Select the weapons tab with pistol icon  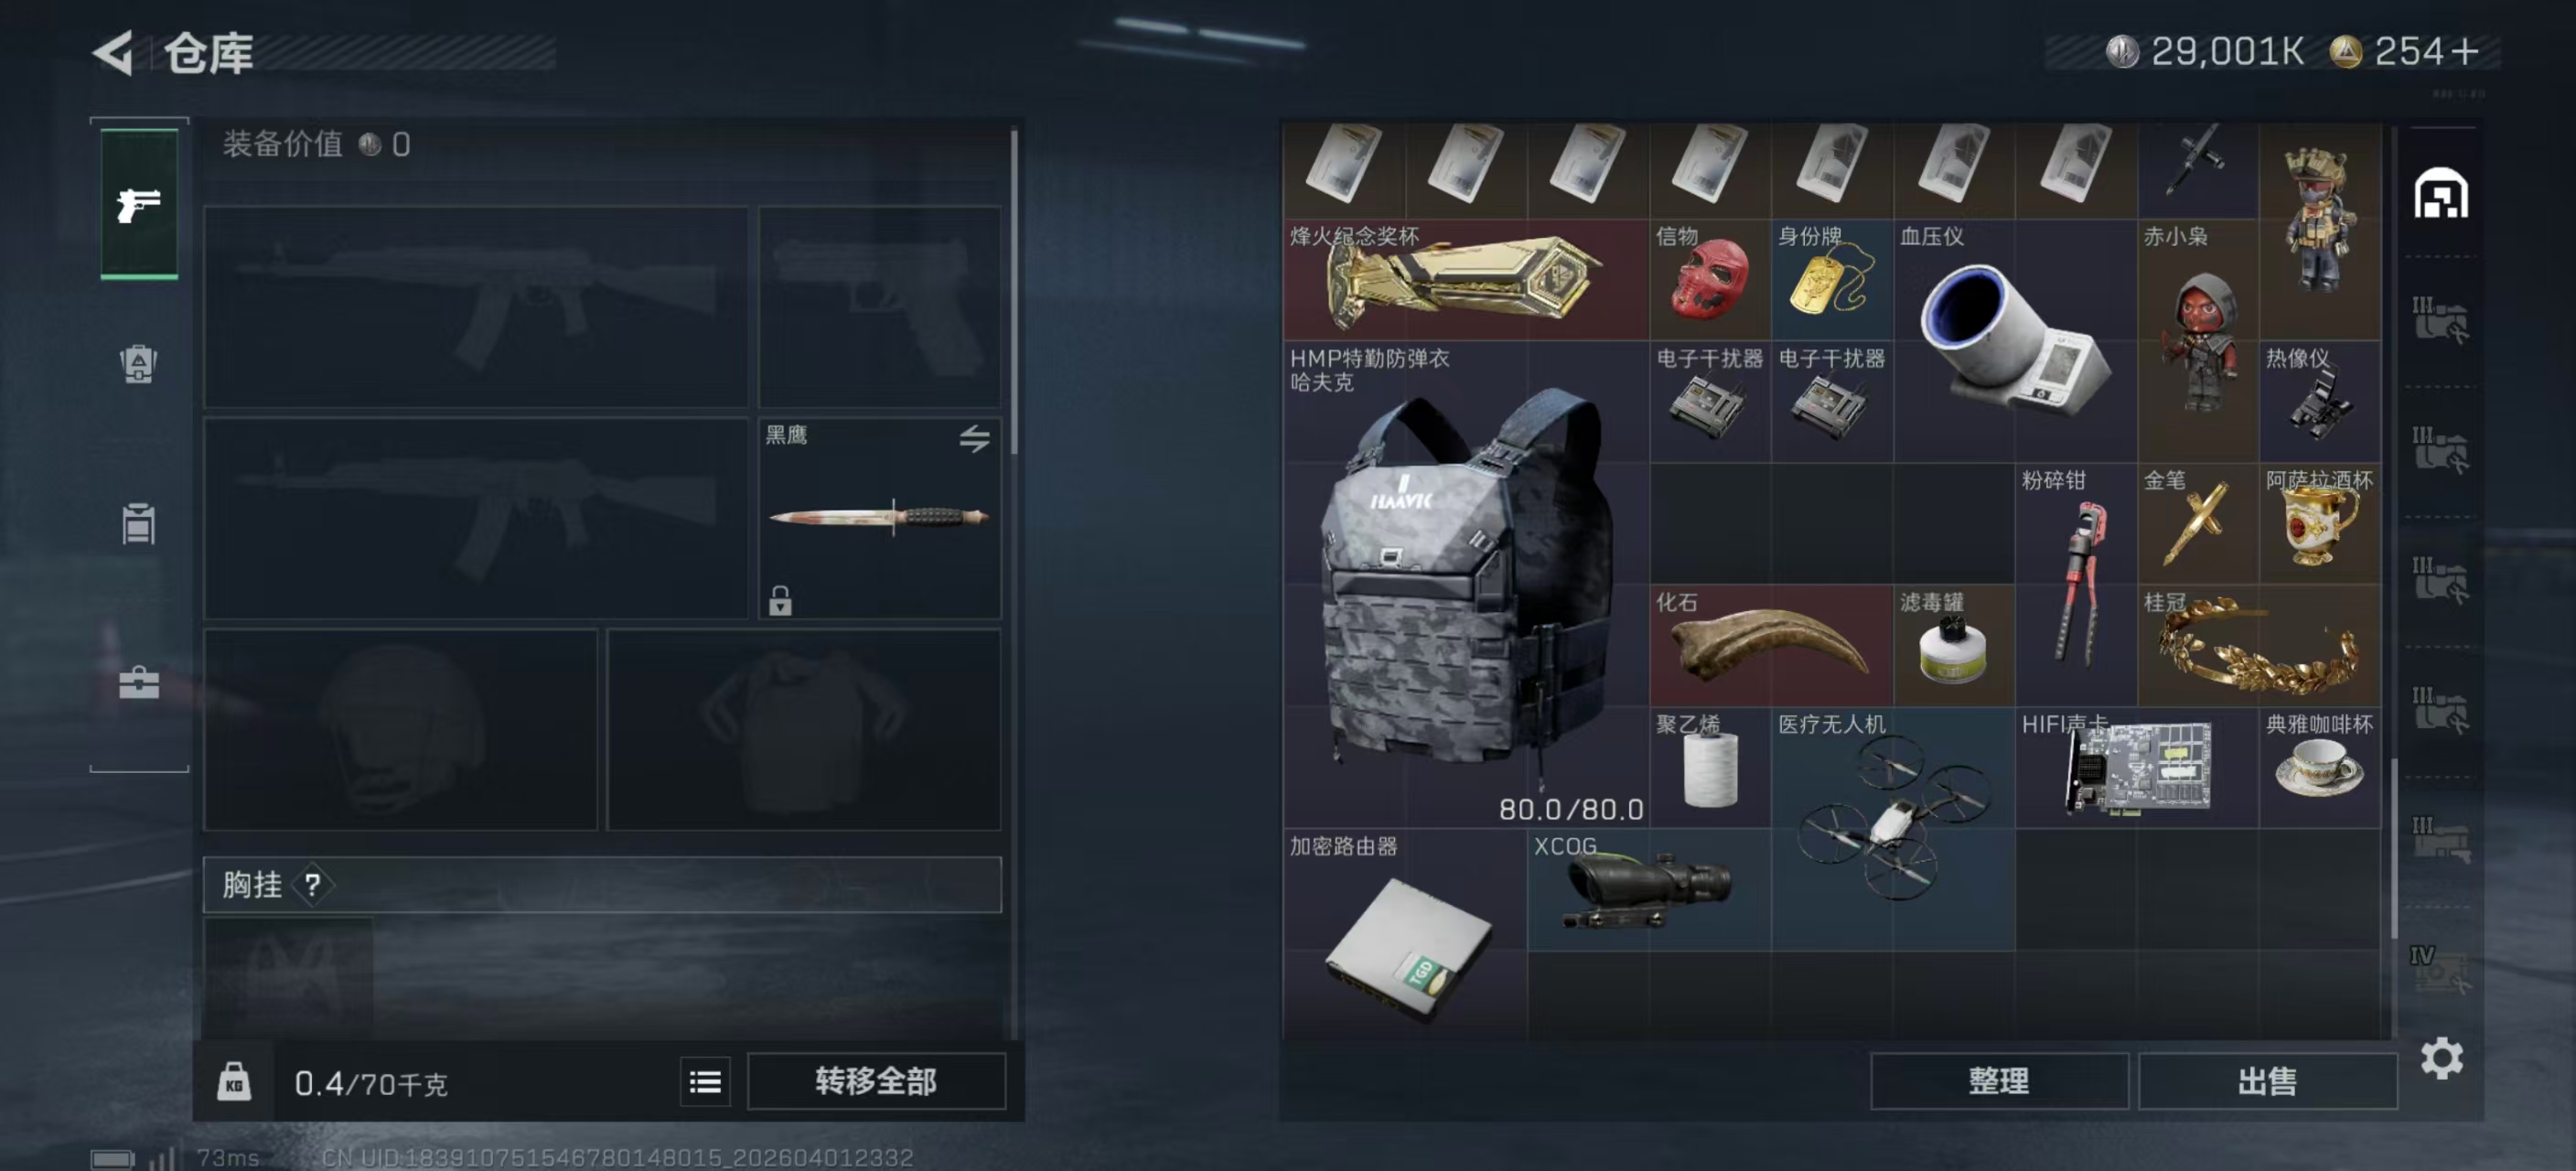point(139,203)
